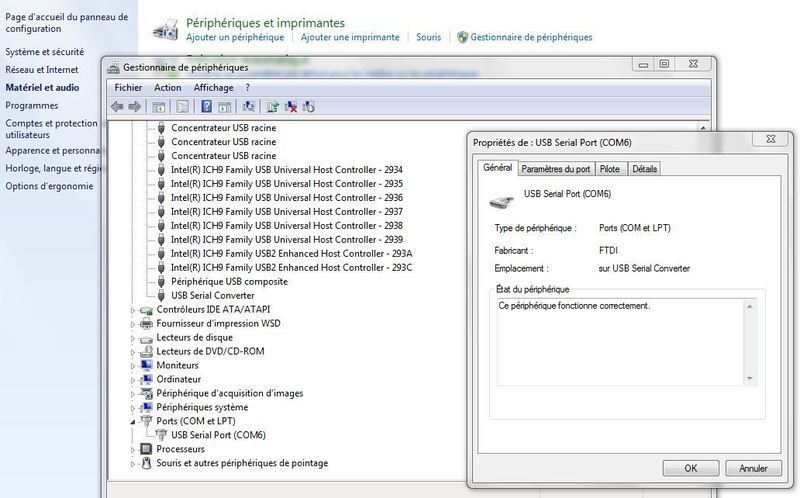
Task: Open Gestionnaire de périphériques link in Control Panel
Action: (x=531, y=37)
